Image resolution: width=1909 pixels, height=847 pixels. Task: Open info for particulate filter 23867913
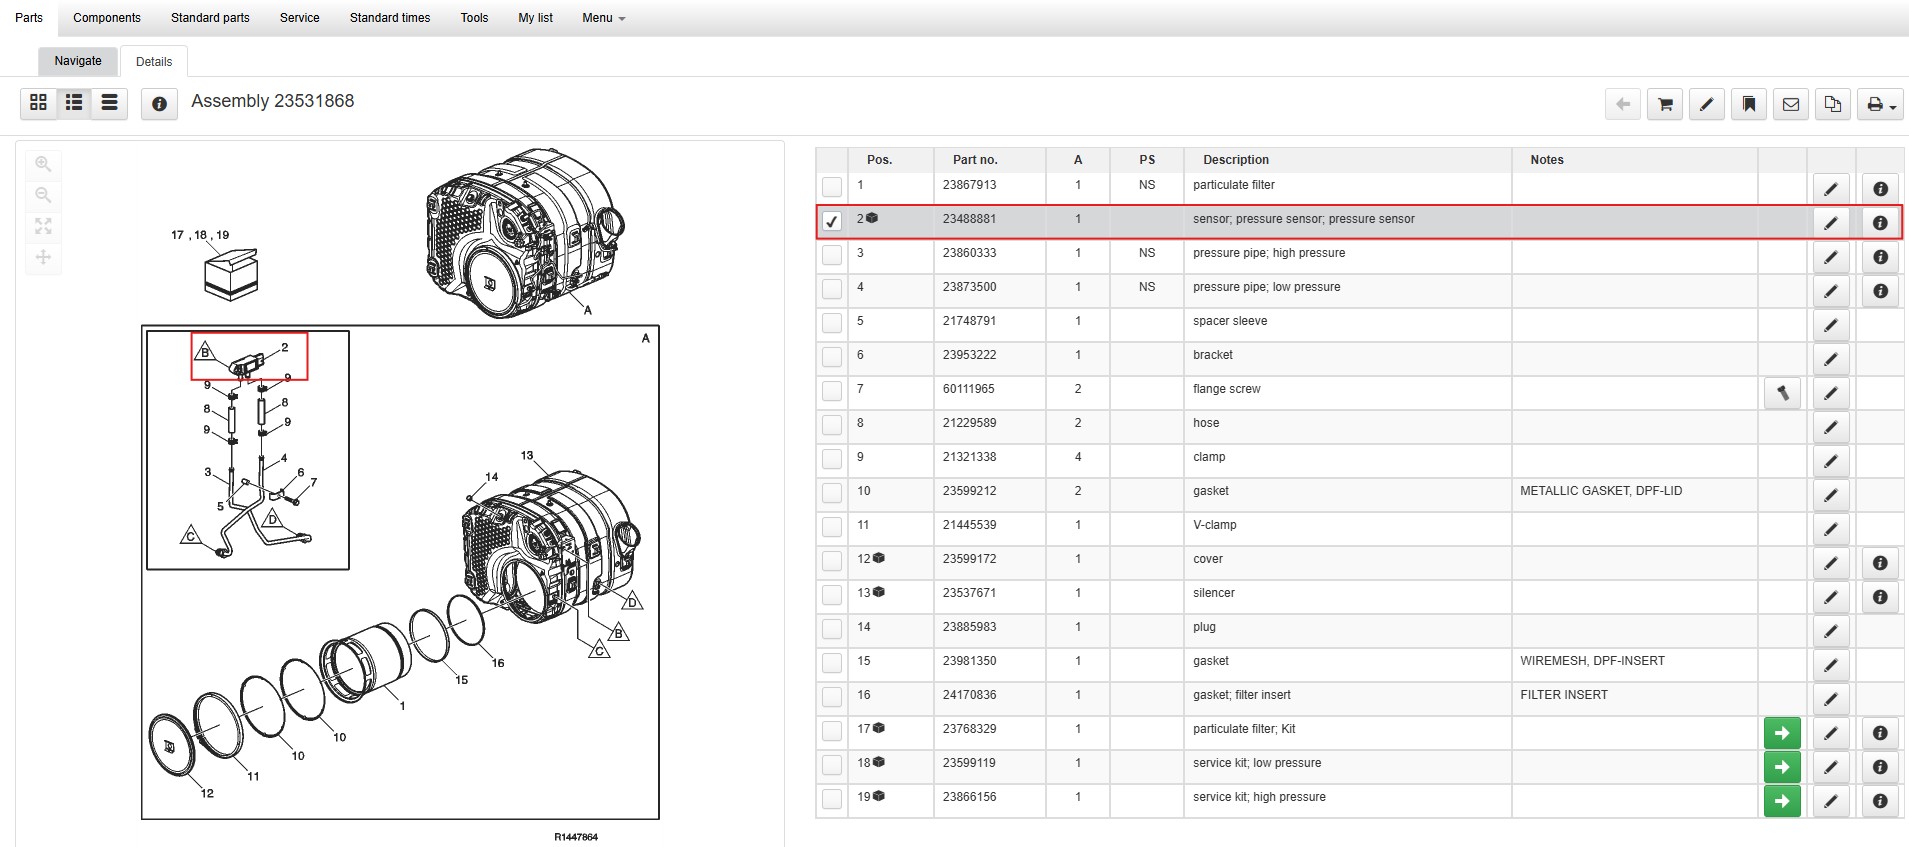tap(1880, 189)
